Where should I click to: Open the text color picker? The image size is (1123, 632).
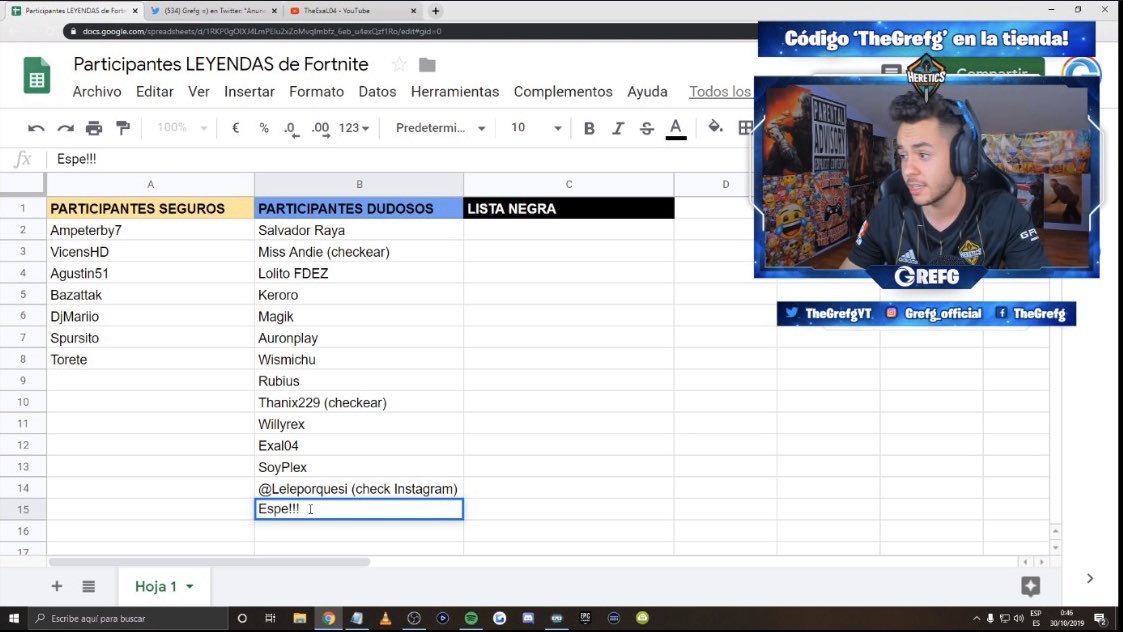(675, 128)
